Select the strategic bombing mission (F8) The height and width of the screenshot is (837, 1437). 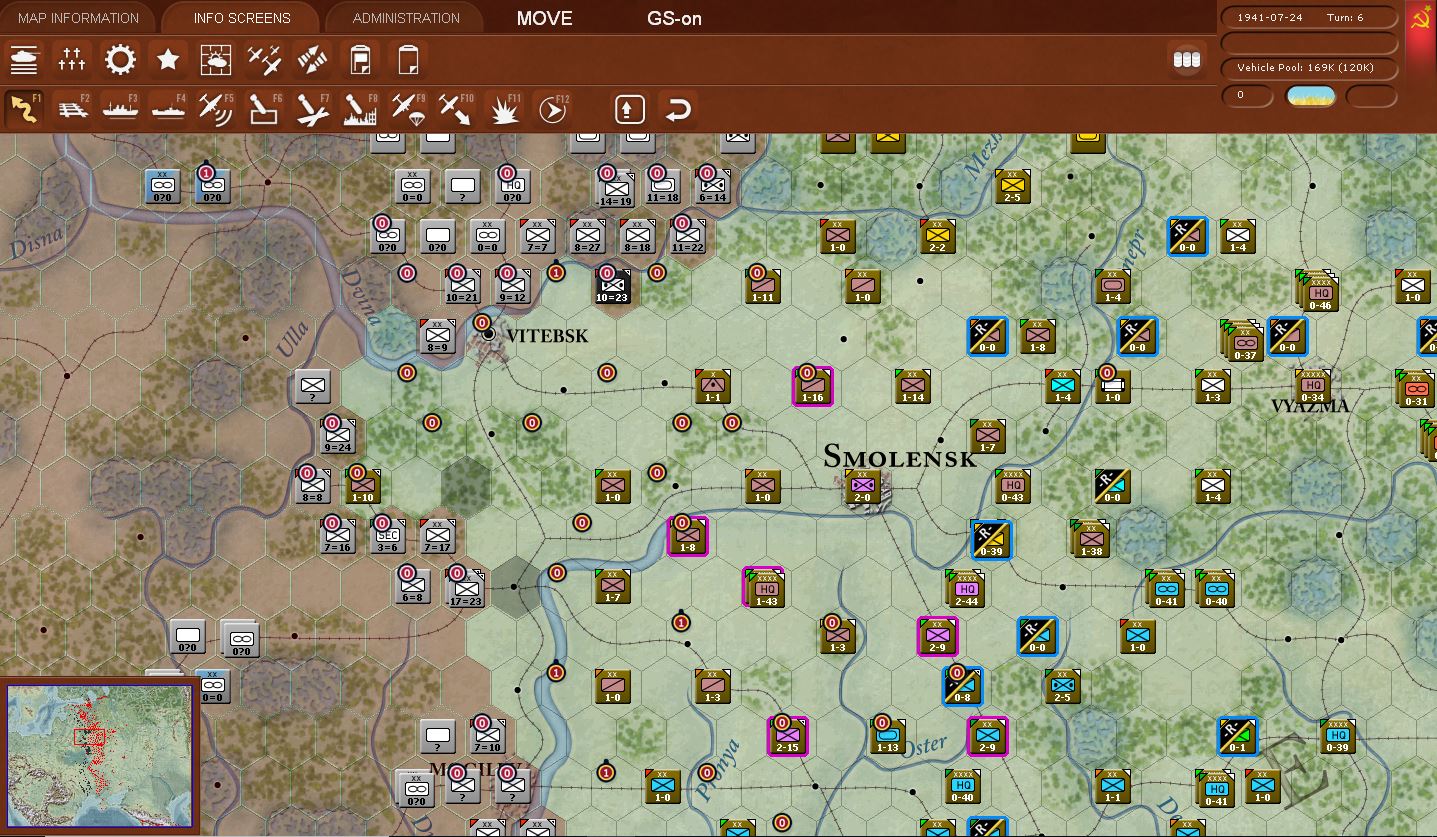(x=359, y=108)
